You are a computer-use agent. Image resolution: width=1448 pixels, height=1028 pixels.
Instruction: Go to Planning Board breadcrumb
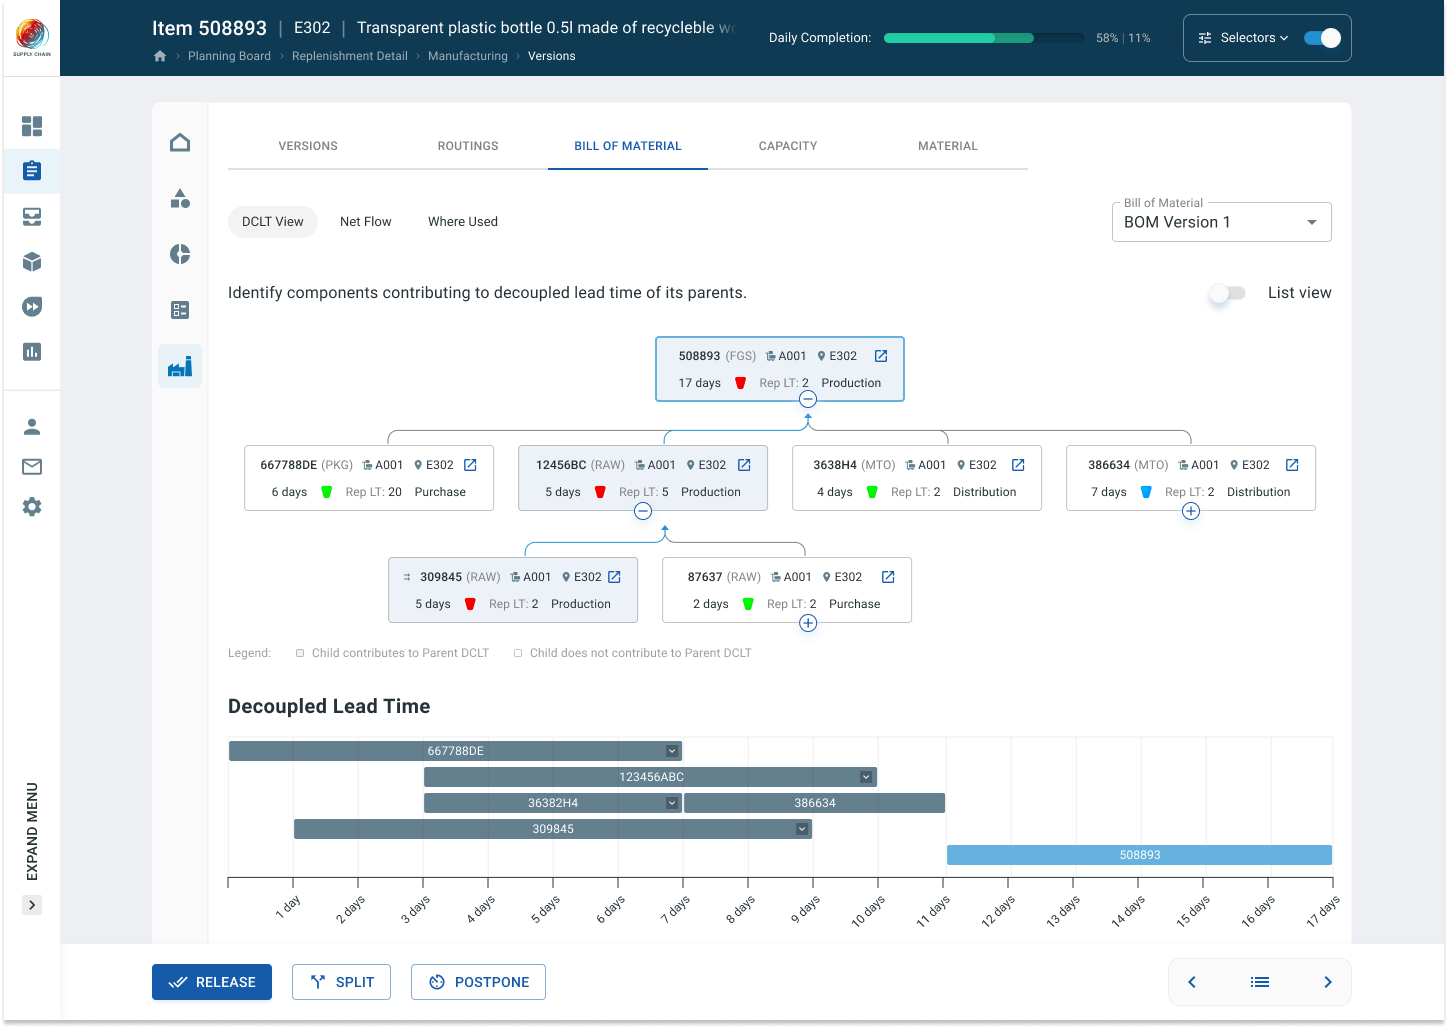229,56
